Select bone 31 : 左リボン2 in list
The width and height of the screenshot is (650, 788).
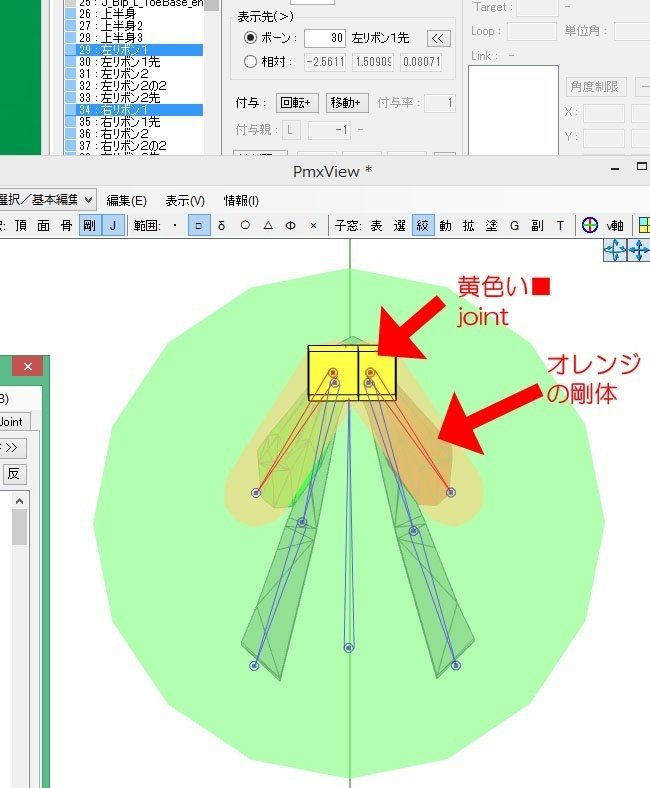point(134,74)
